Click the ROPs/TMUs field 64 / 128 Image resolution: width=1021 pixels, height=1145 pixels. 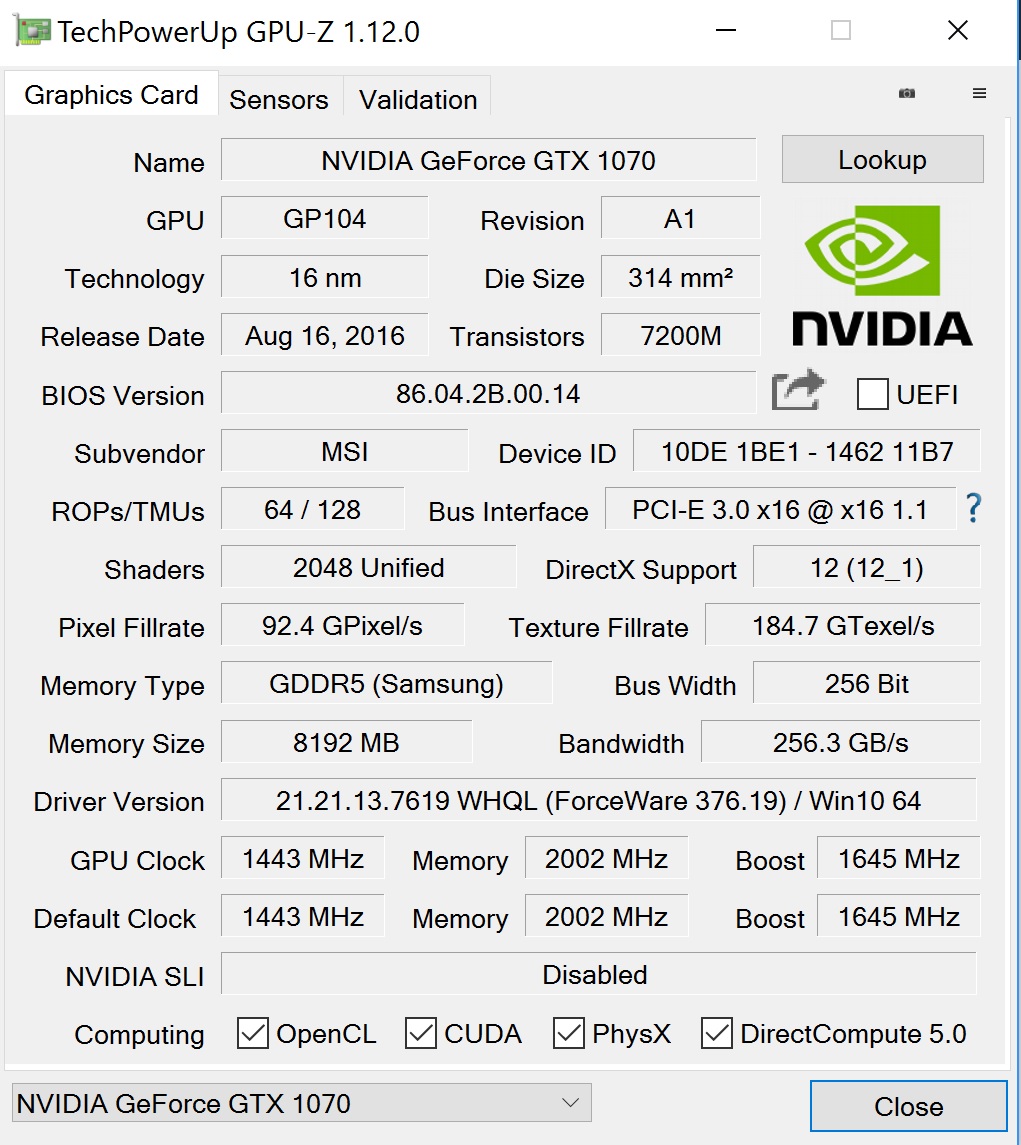(313, 509)
